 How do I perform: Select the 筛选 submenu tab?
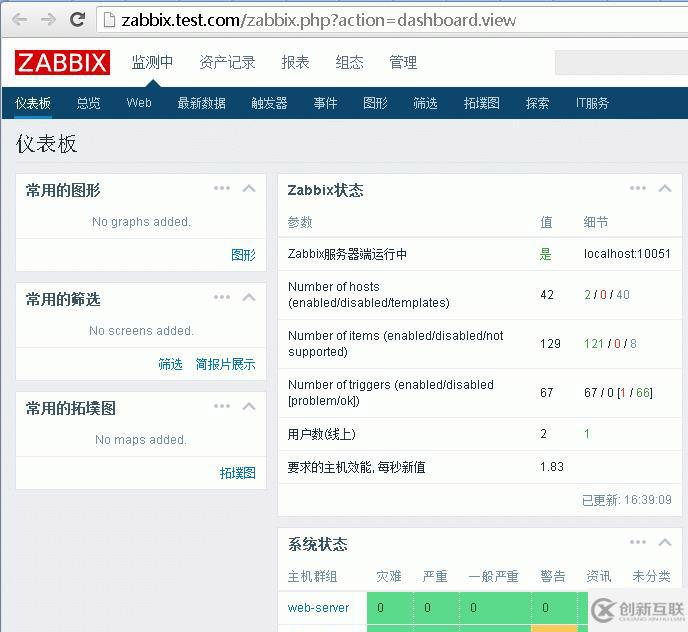pos(425,103)
